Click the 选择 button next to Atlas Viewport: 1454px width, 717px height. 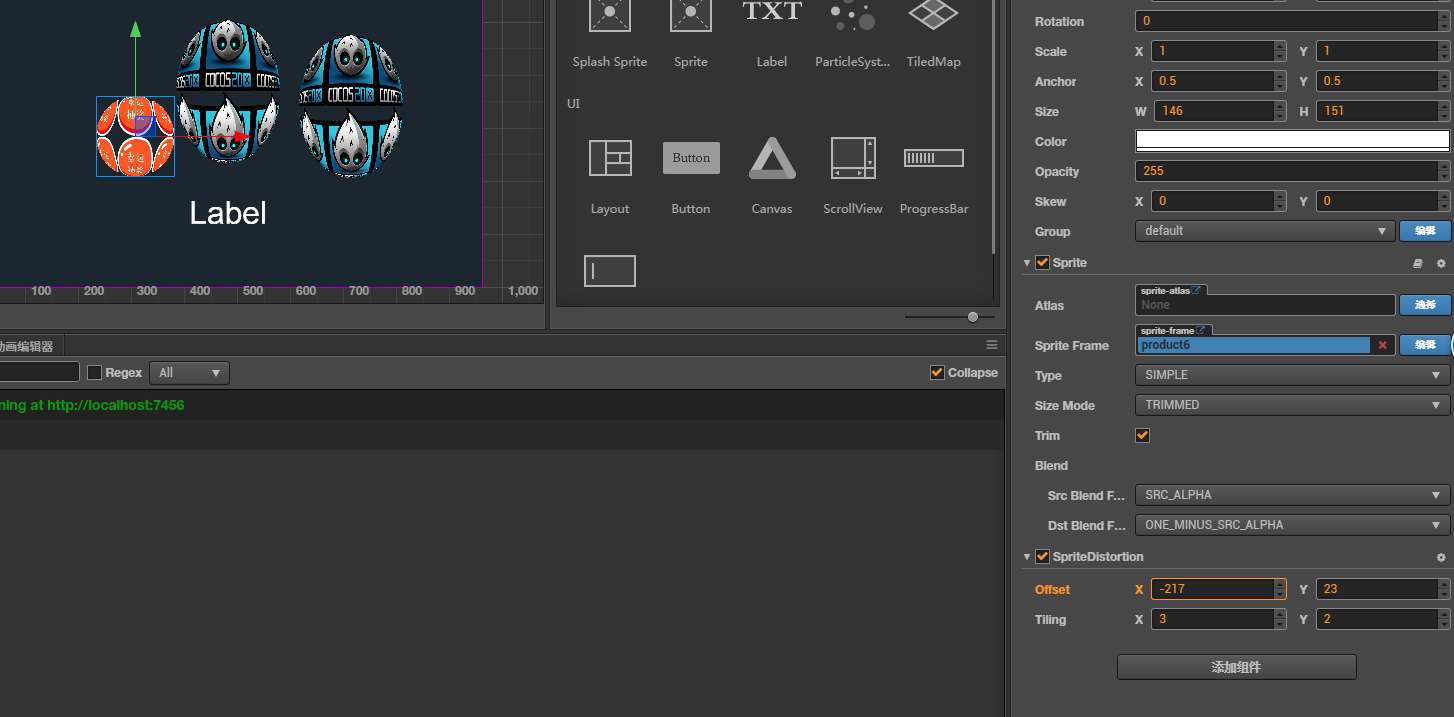point(1425,305)
